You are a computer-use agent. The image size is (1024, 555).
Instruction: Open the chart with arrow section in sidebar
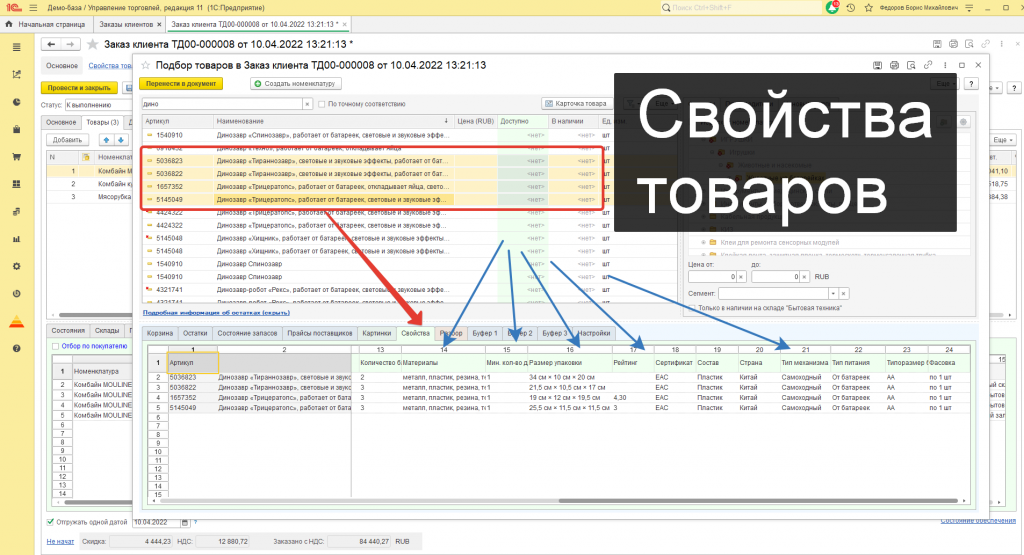coord(16,74)
